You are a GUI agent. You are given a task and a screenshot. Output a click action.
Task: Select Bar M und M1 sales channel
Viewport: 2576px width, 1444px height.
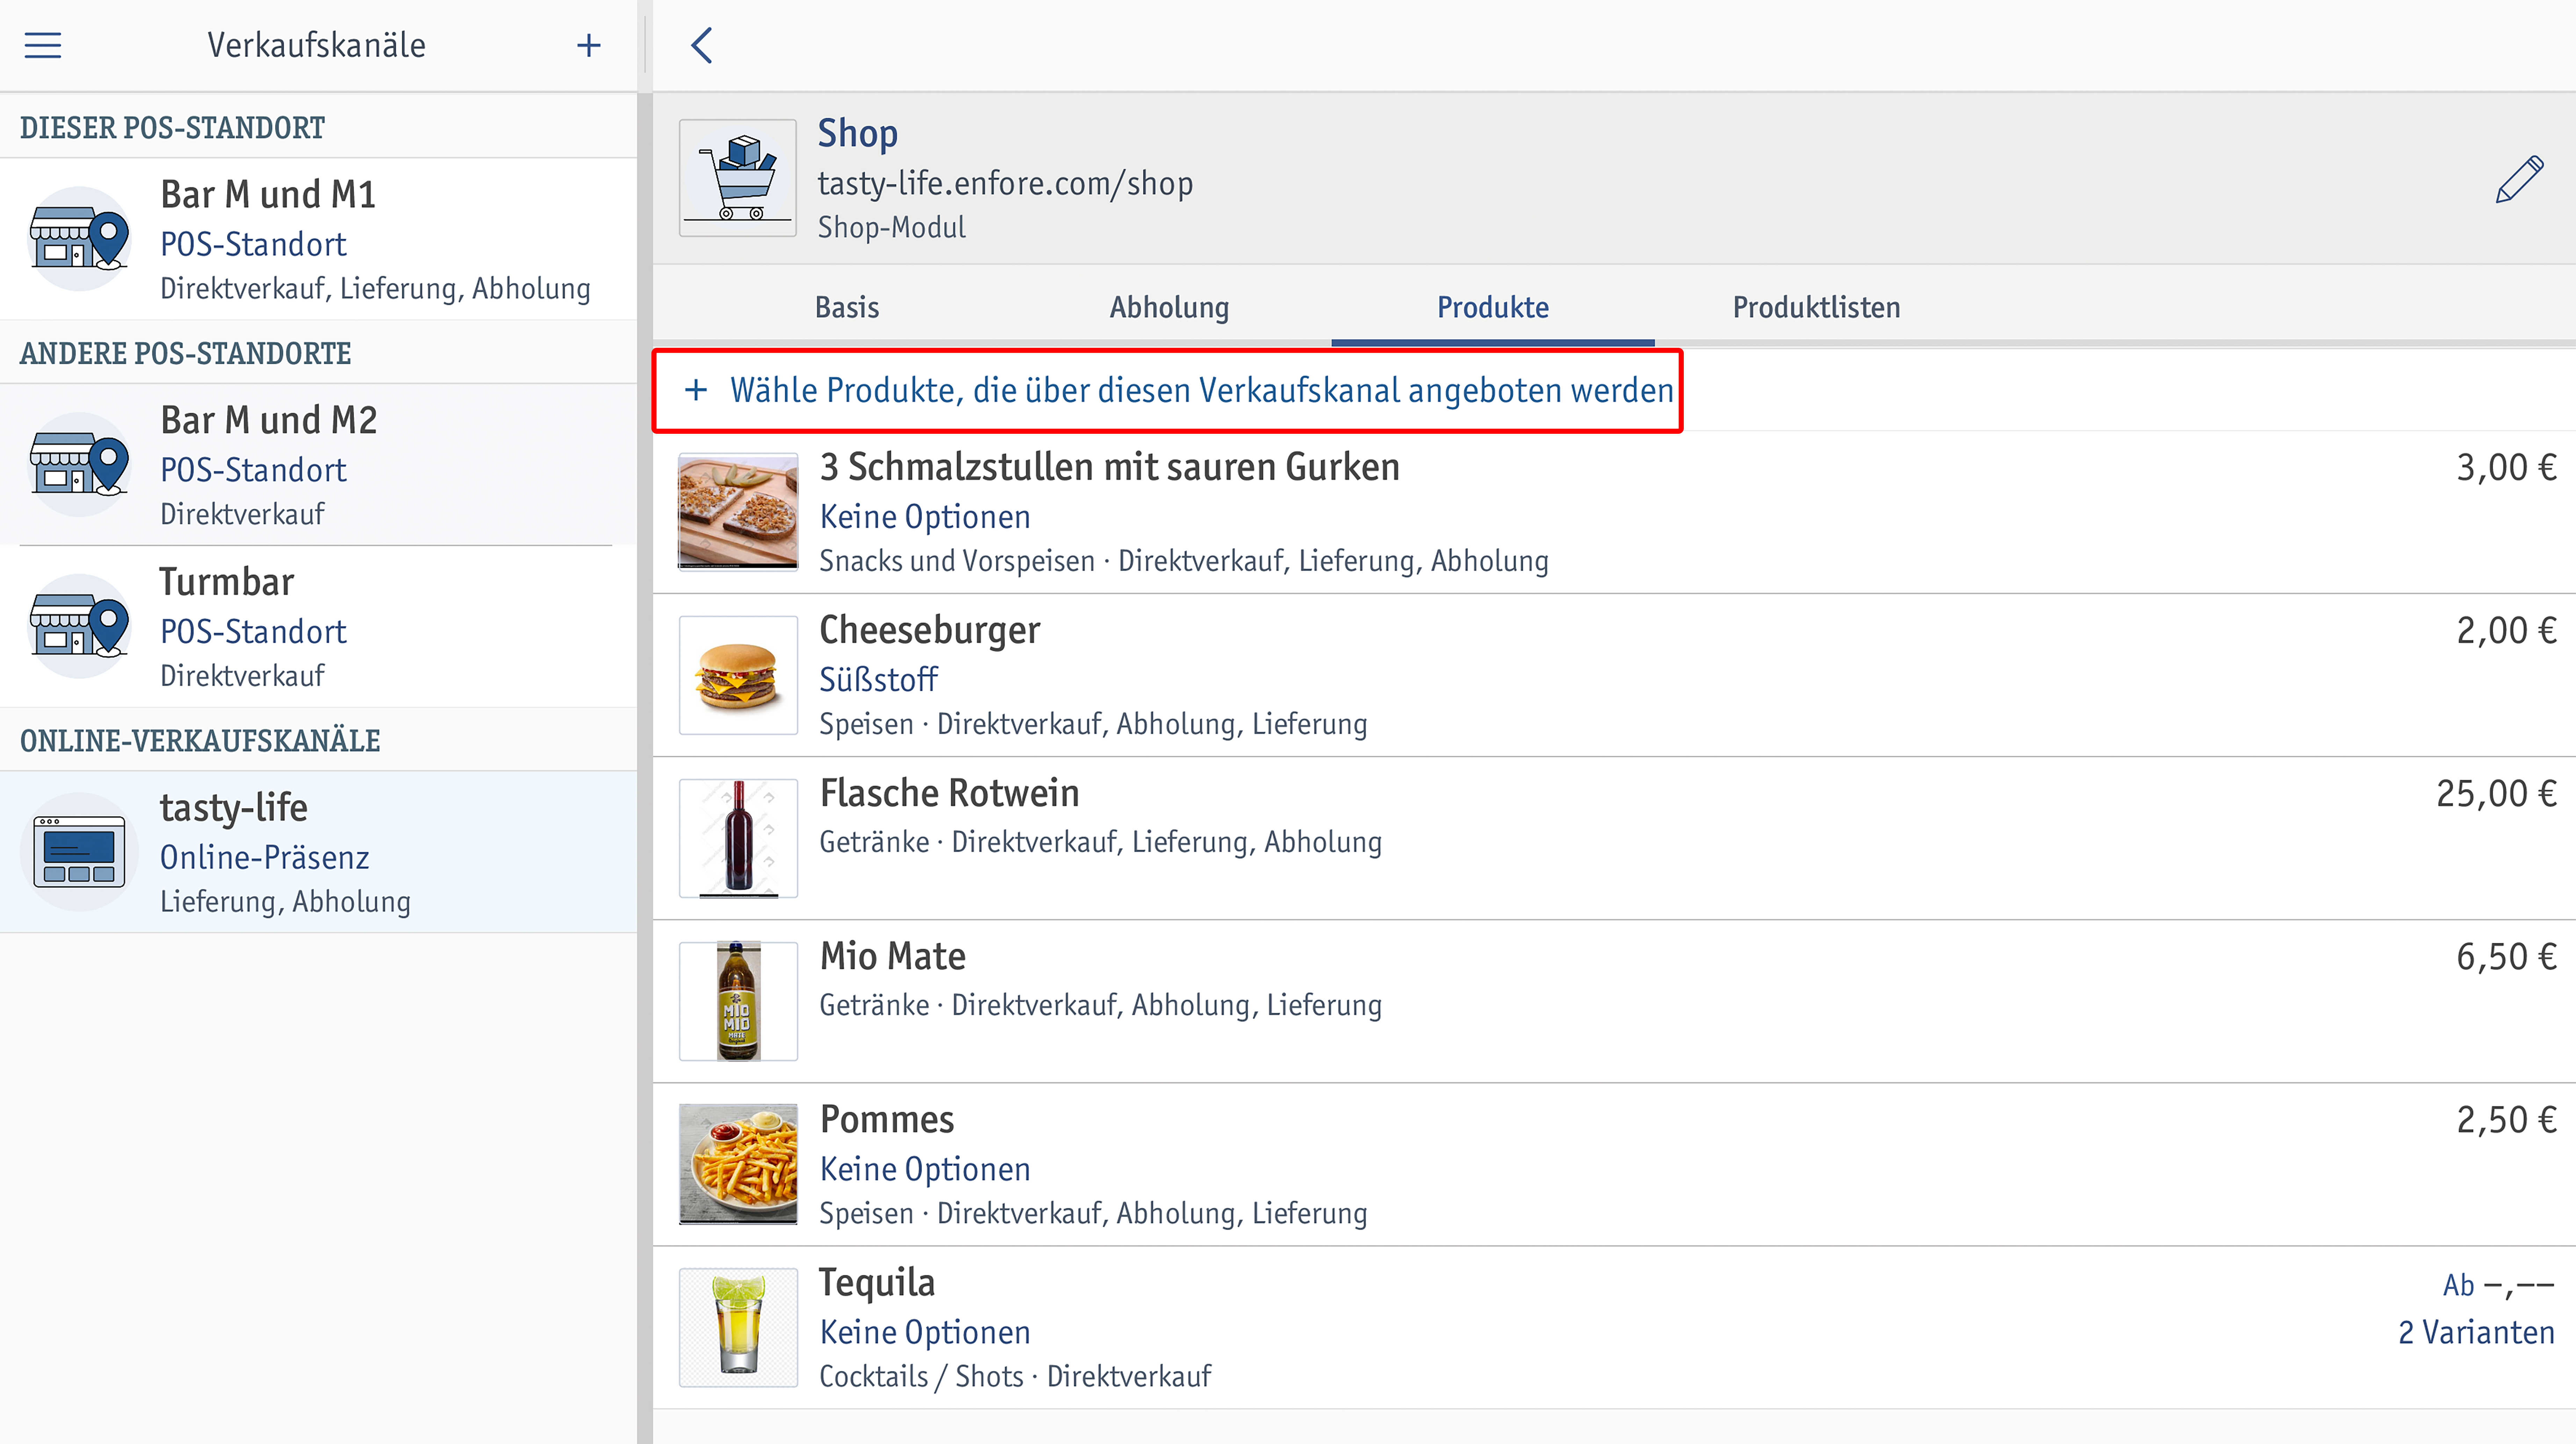(318, 239)
